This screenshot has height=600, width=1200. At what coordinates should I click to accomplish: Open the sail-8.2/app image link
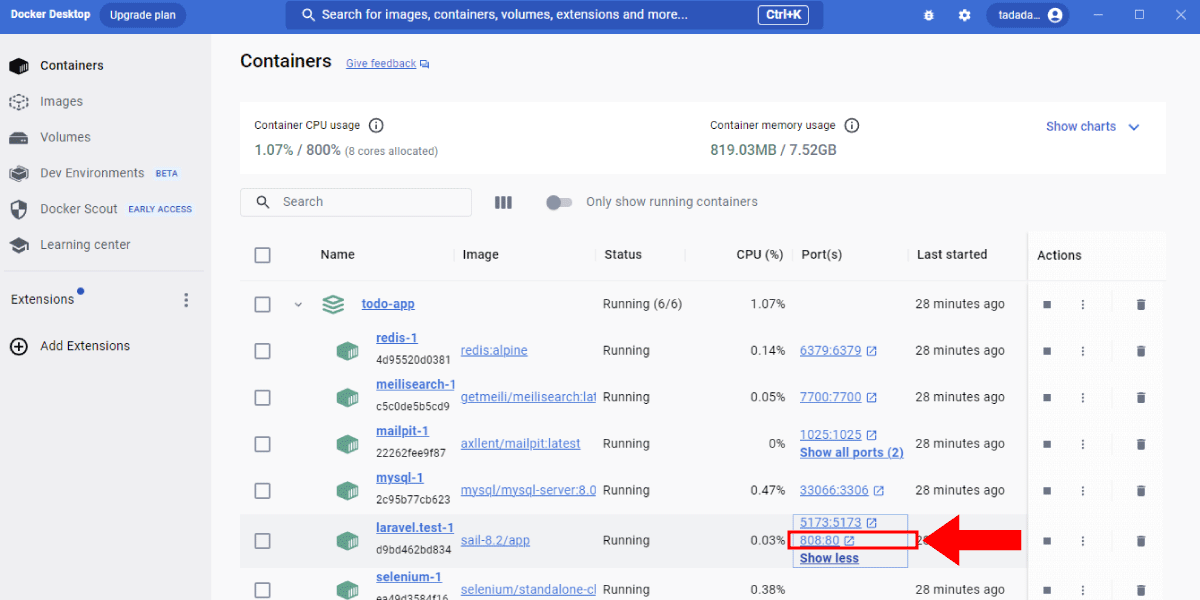point(495,541)
